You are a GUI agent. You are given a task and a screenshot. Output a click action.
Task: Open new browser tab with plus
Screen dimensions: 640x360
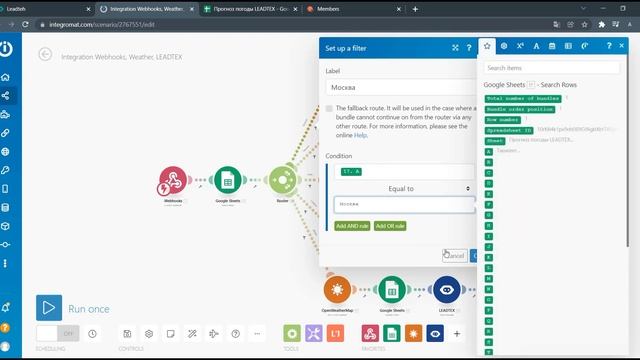(415, 9)
